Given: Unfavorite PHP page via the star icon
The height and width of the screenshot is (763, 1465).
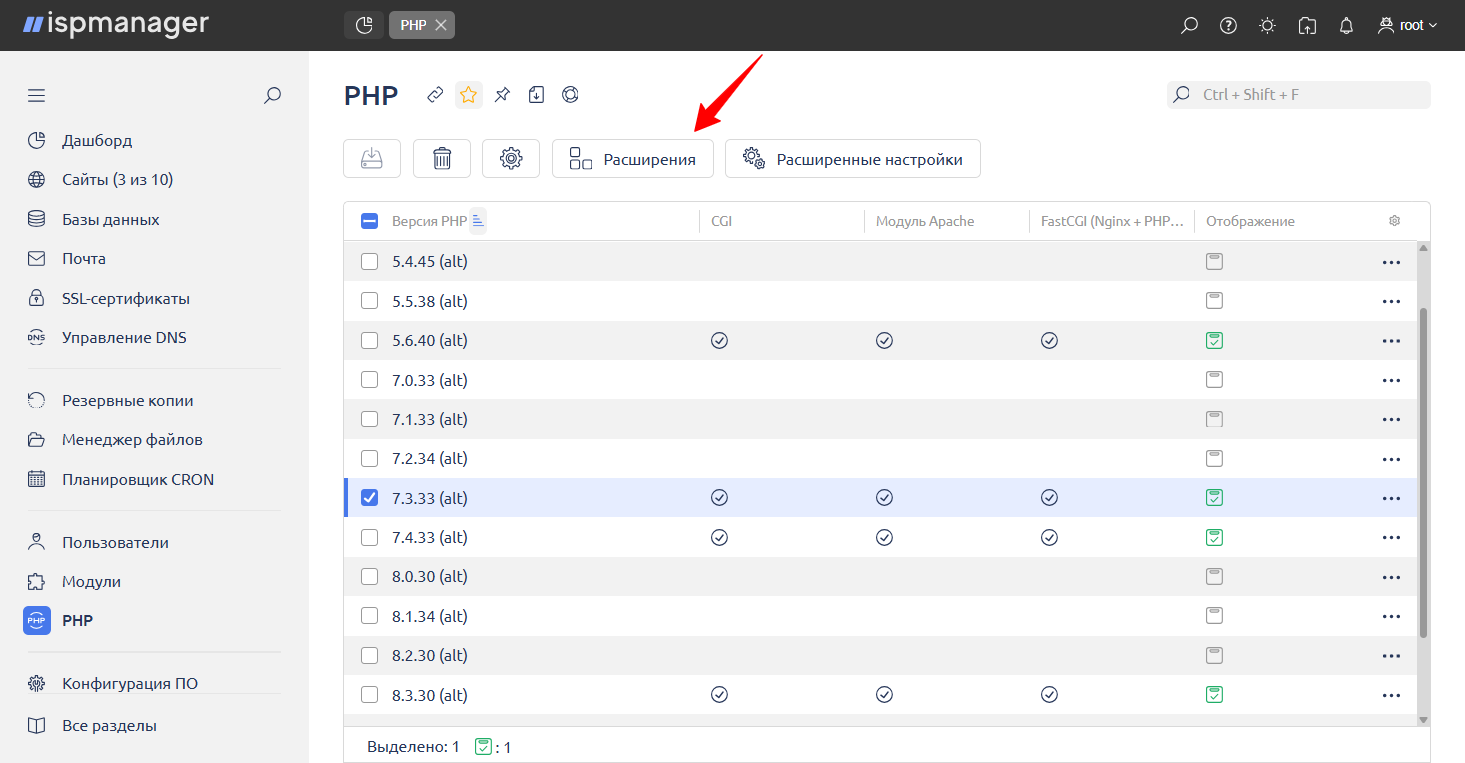Looking at the screenshot, I should [x=468, y=94].
